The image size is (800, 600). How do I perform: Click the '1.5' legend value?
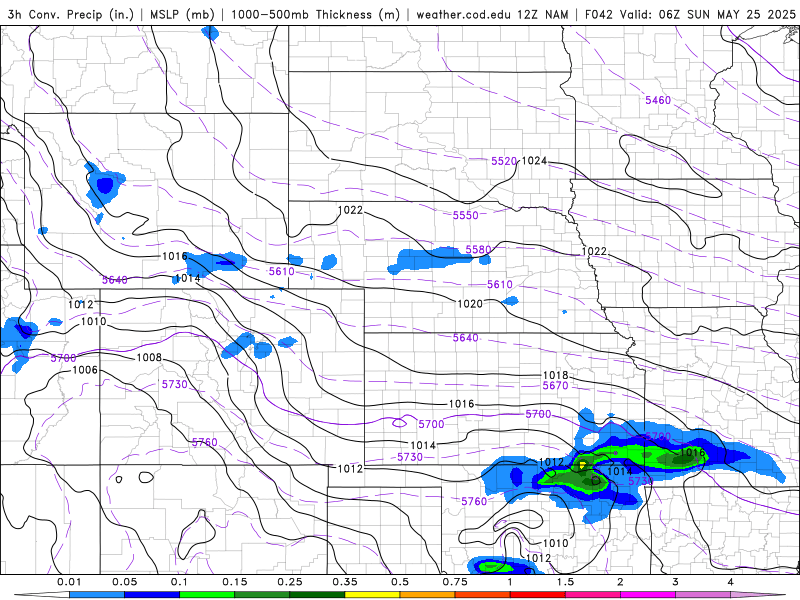coord(565,582)
